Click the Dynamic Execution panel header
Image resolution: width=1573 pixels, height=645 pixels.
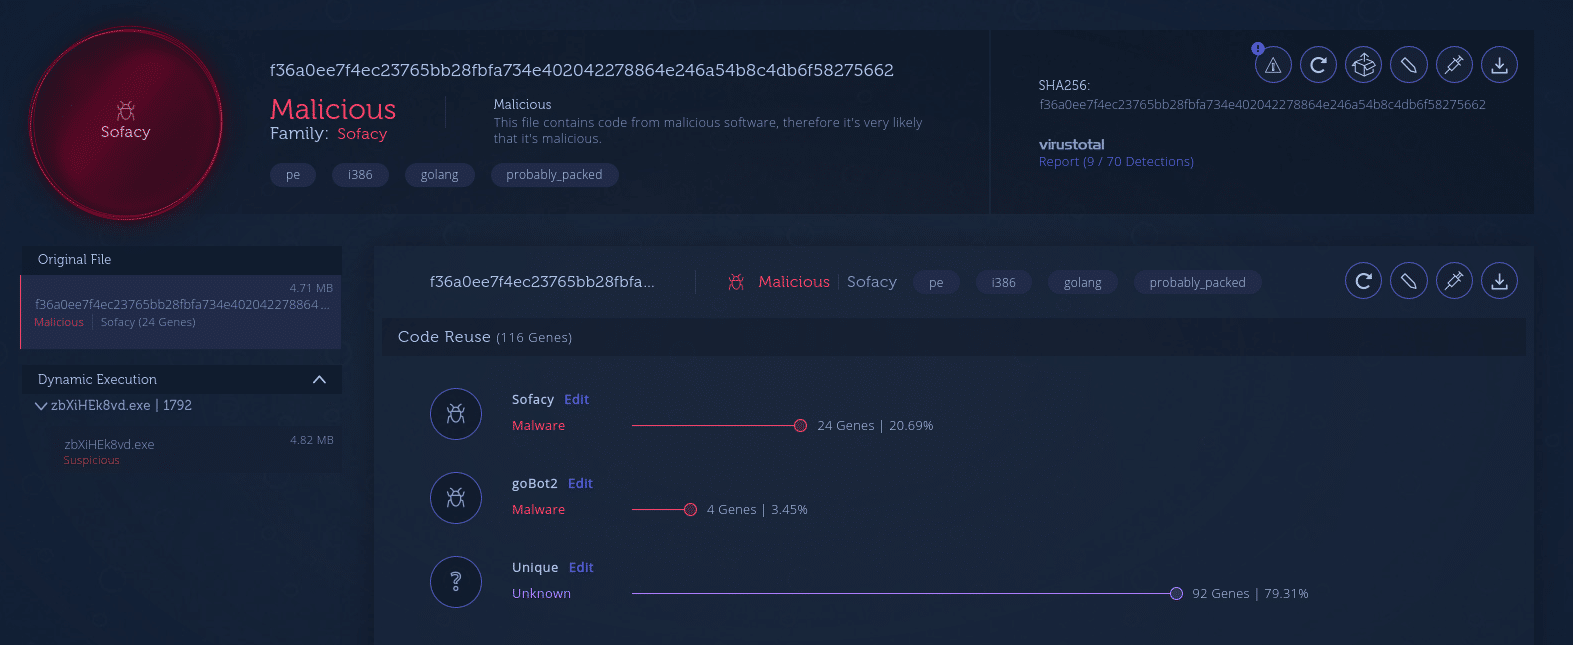tap(181, 380)
